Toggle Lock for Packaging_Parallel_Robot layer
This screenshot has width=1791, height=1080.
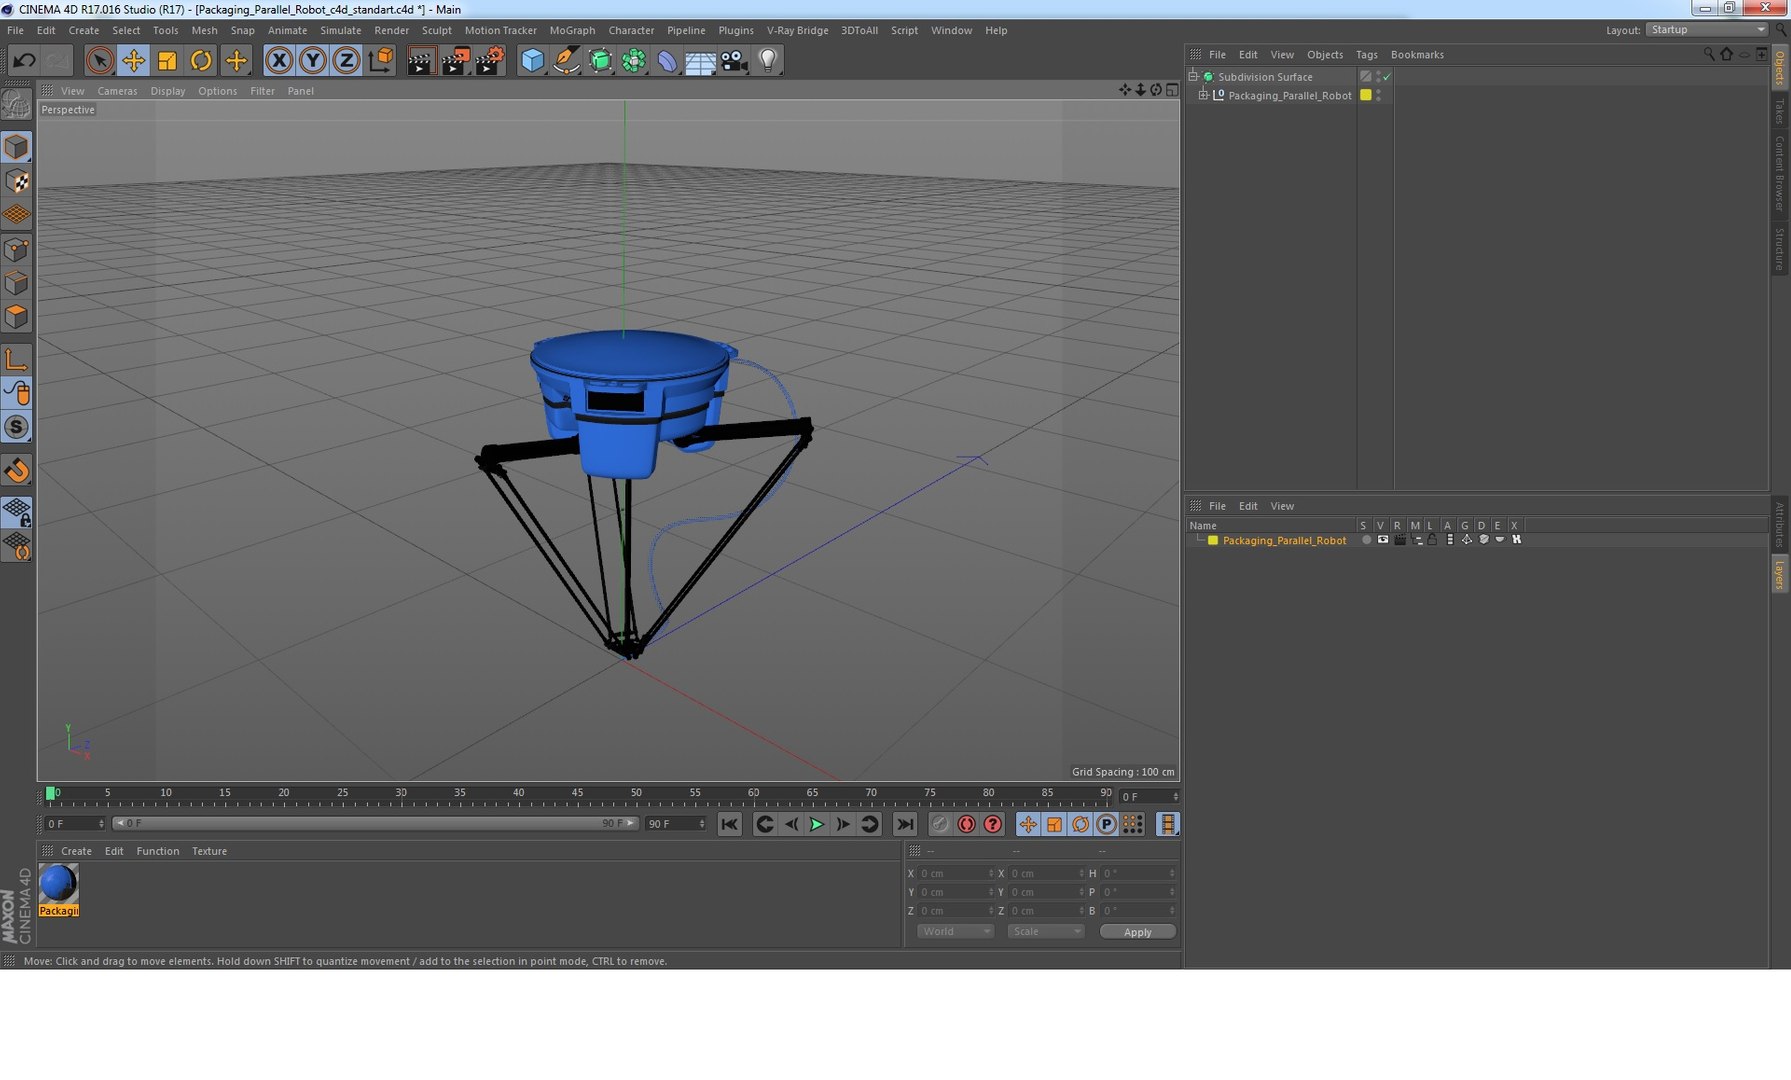1432,540
